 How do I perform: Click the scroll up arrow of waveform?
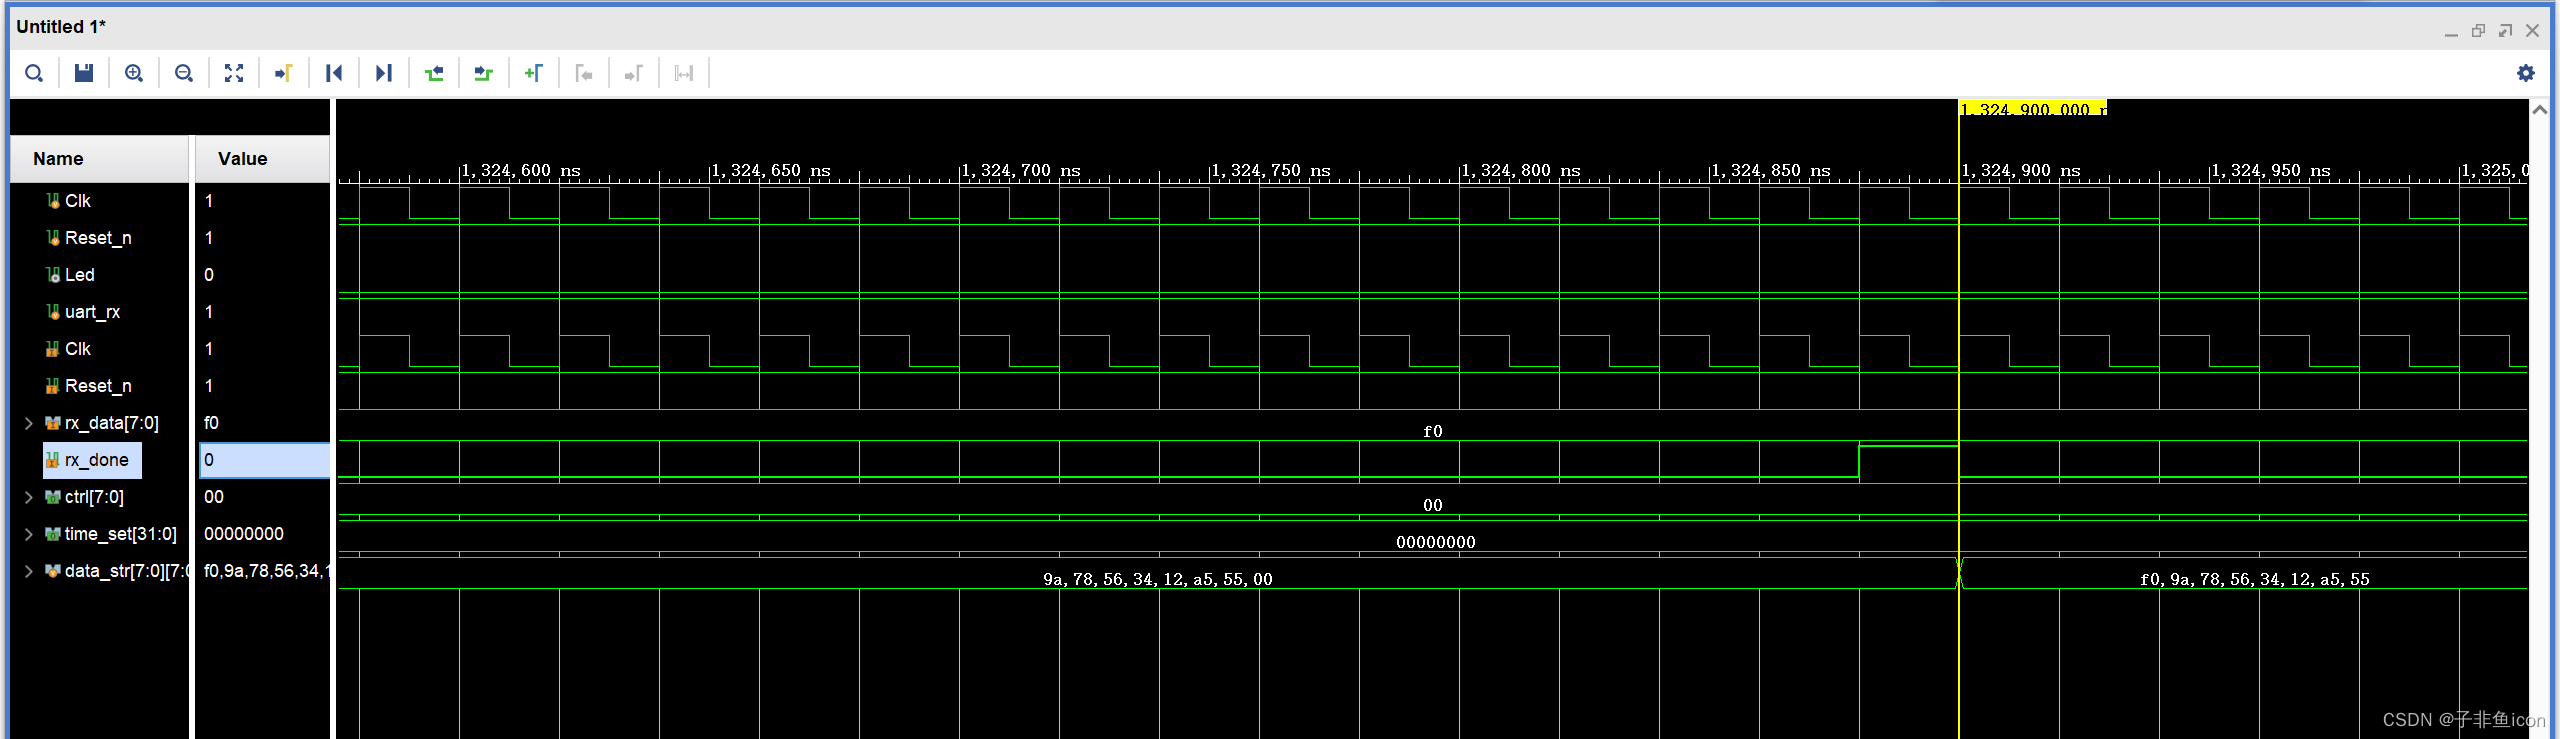point(2540,111)
